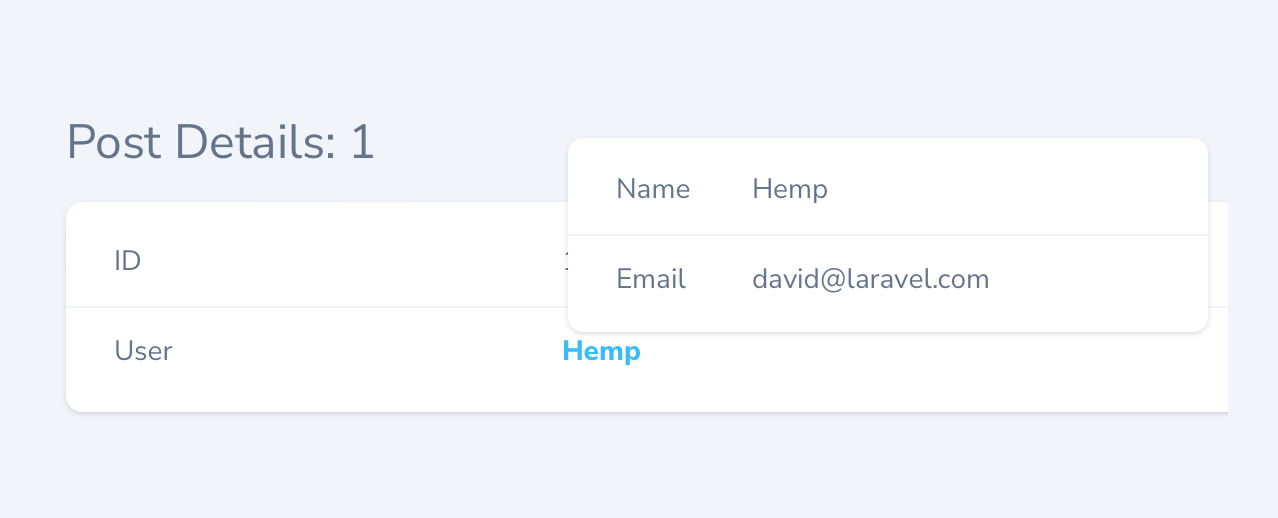Open the blue Hemp user link
Viewport: 1278px width, 518px height.
pos(601,352)
